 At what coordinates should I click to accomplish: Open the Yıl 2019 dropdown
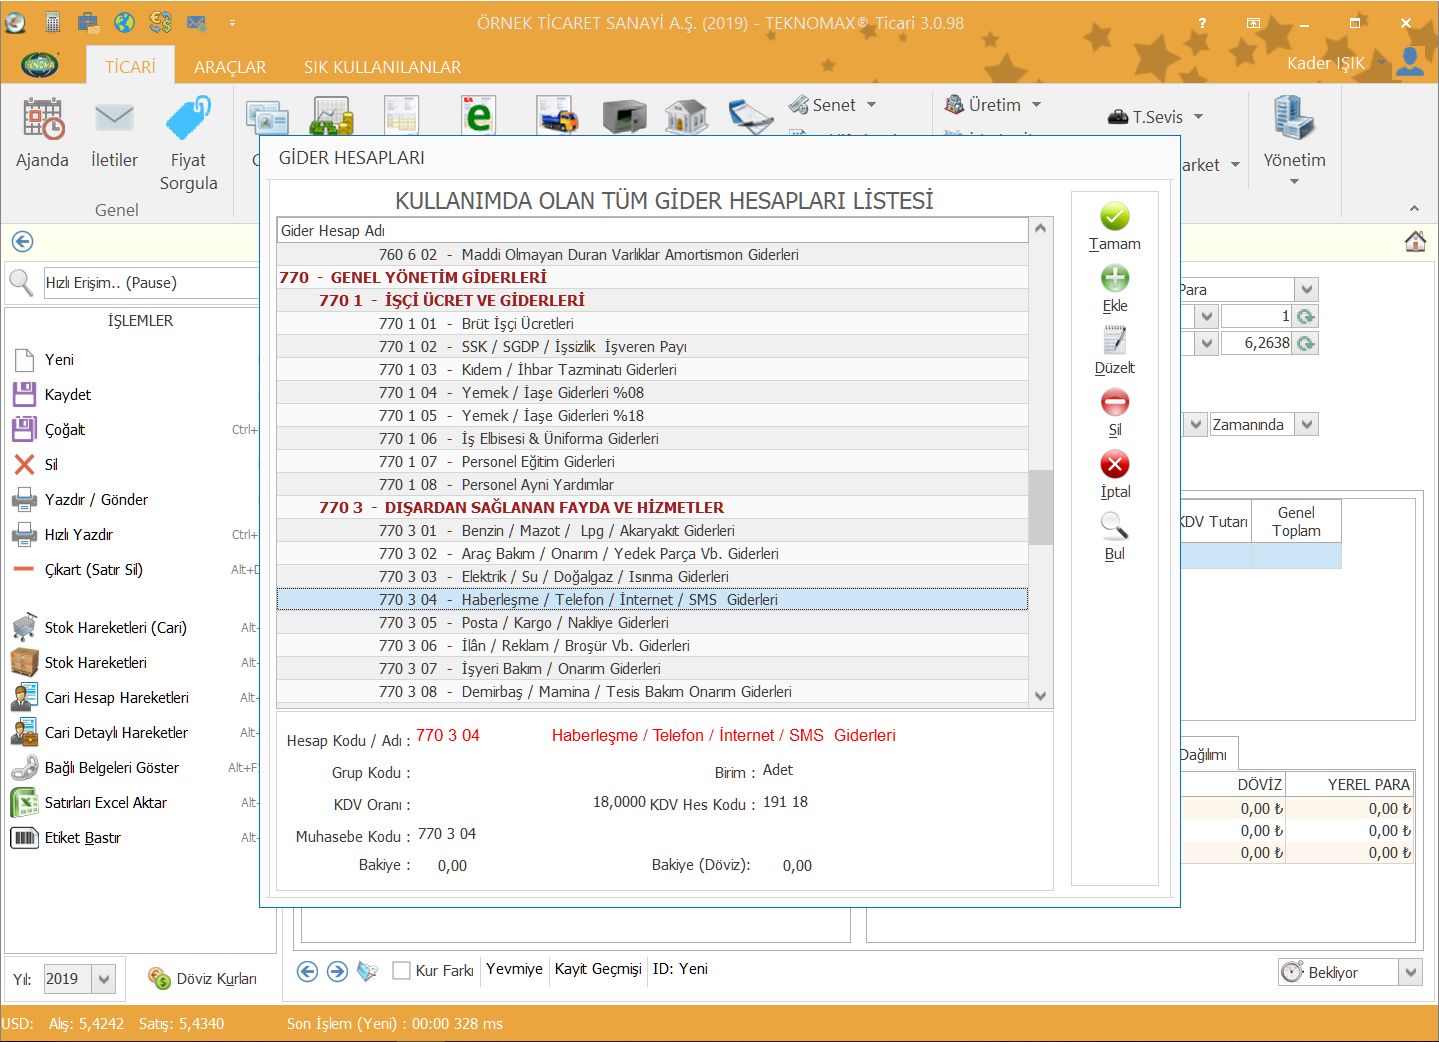[x=104, y=979]
